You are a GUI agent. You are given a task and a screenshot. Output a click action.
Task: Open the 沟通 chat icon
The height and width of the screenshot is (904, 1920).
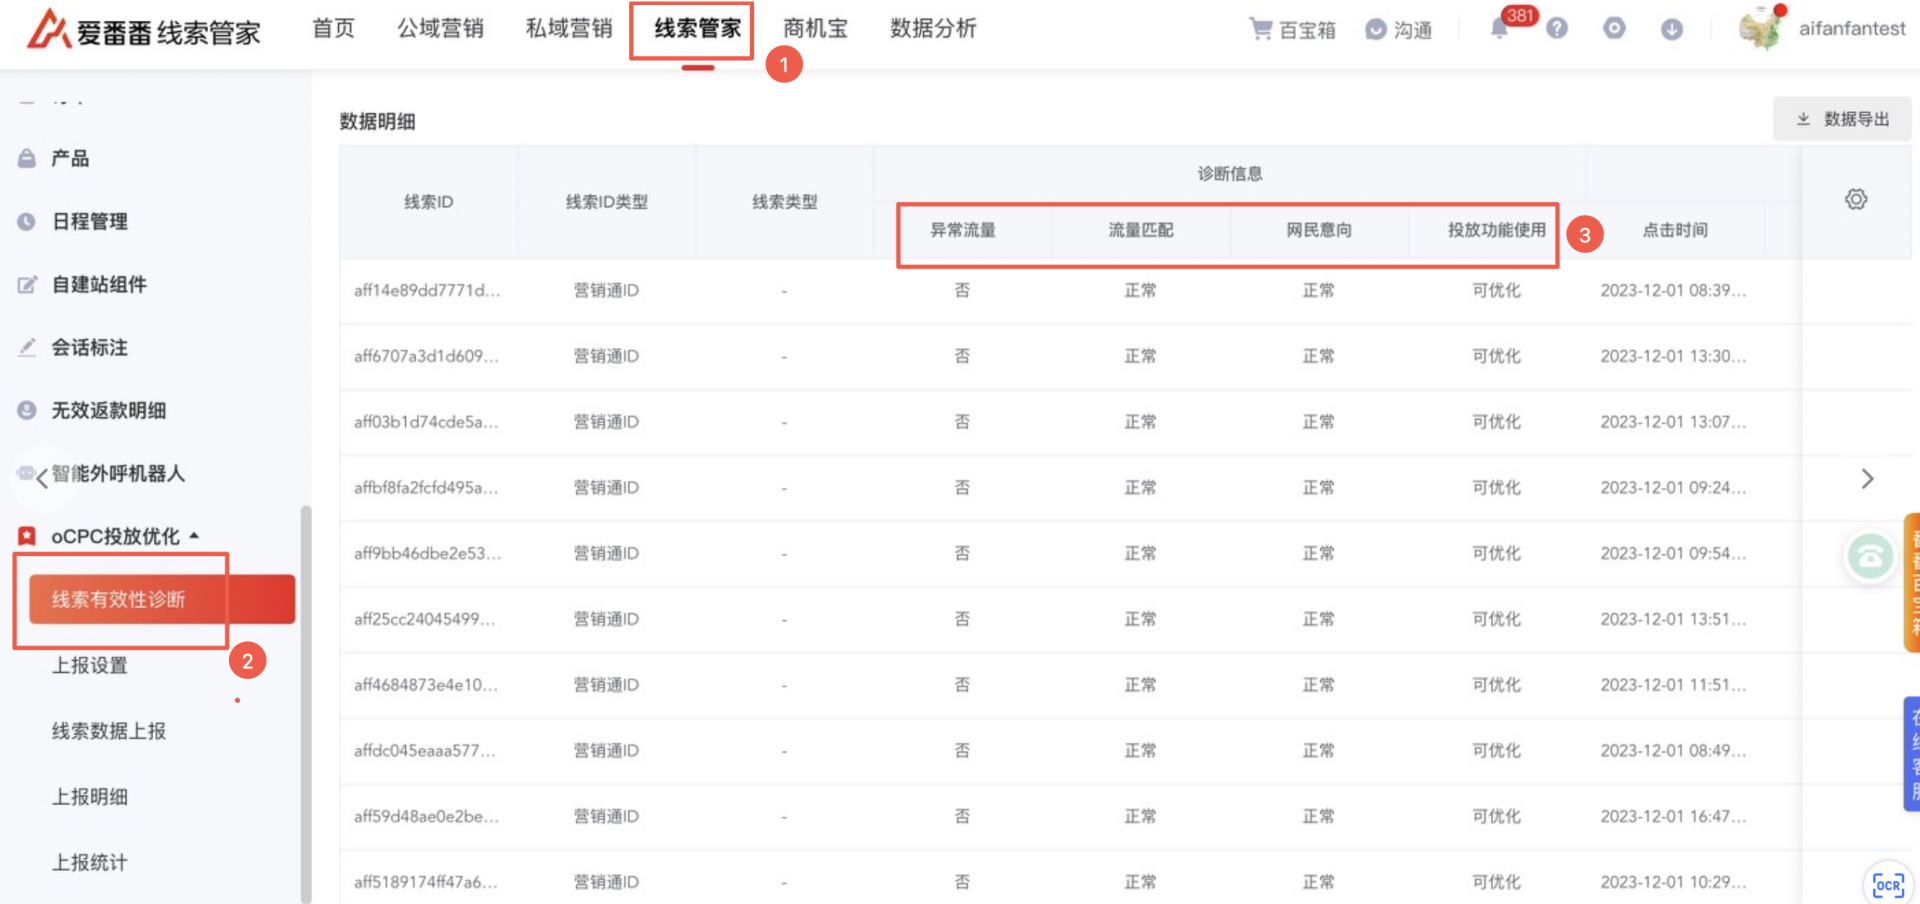[1376, 30]
